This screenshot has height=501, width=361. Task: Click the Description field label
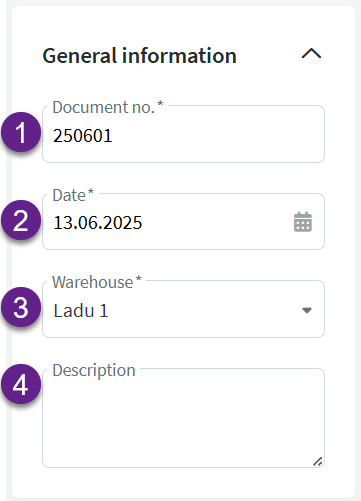94,371
